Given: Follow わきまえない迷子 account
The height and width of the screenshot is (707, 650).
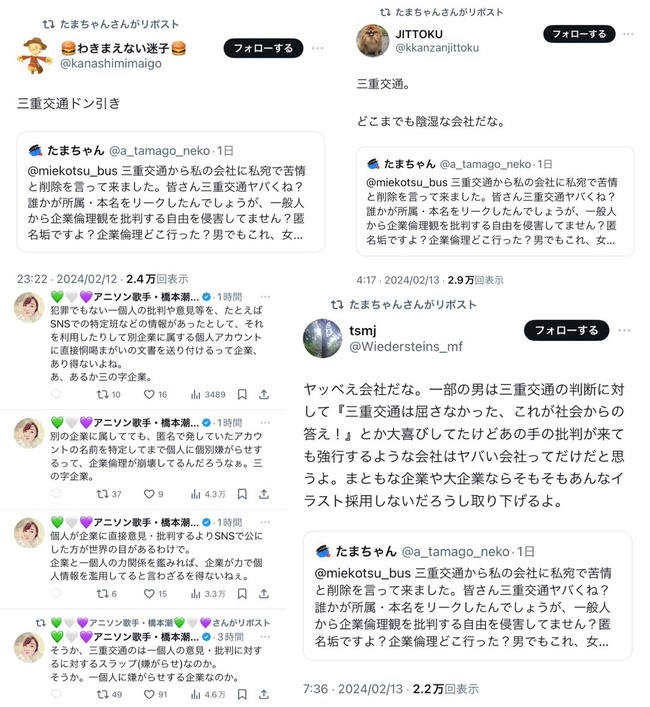Looking at the screenshot, I should 263,48.
